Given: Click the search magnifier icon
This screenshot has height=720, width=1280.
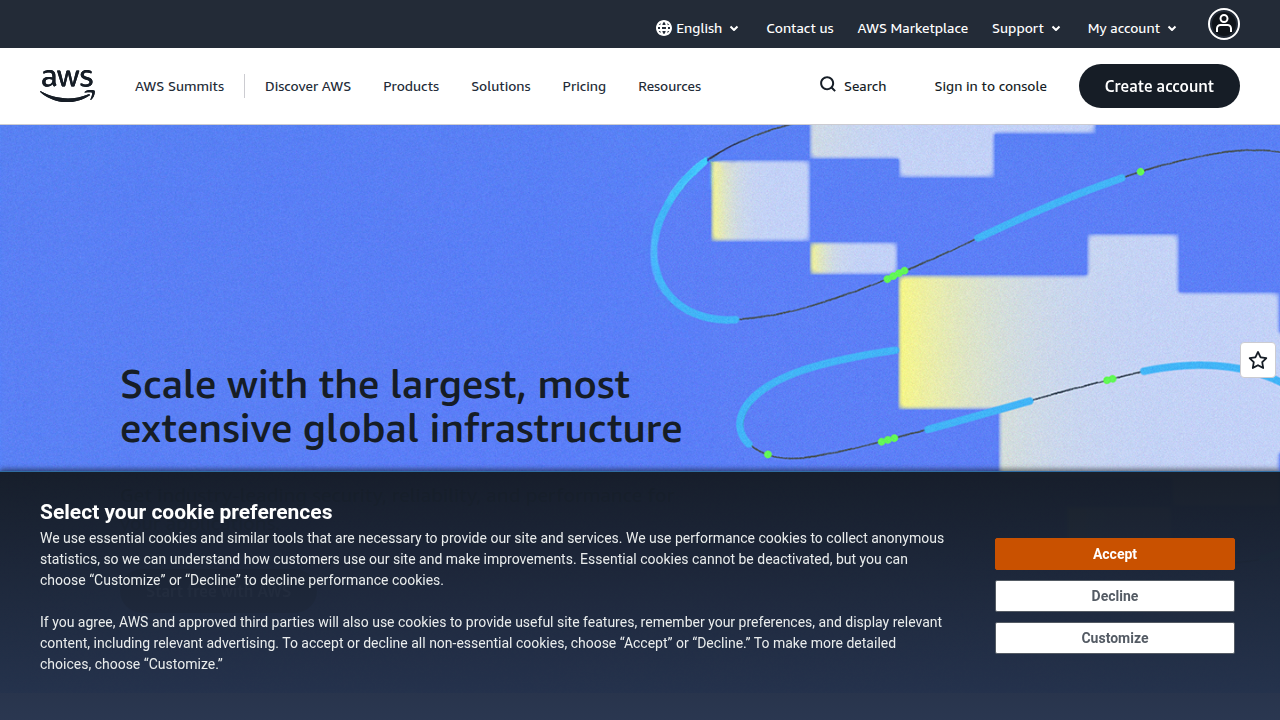Looking at the screenshot, I should pos(828,85).
